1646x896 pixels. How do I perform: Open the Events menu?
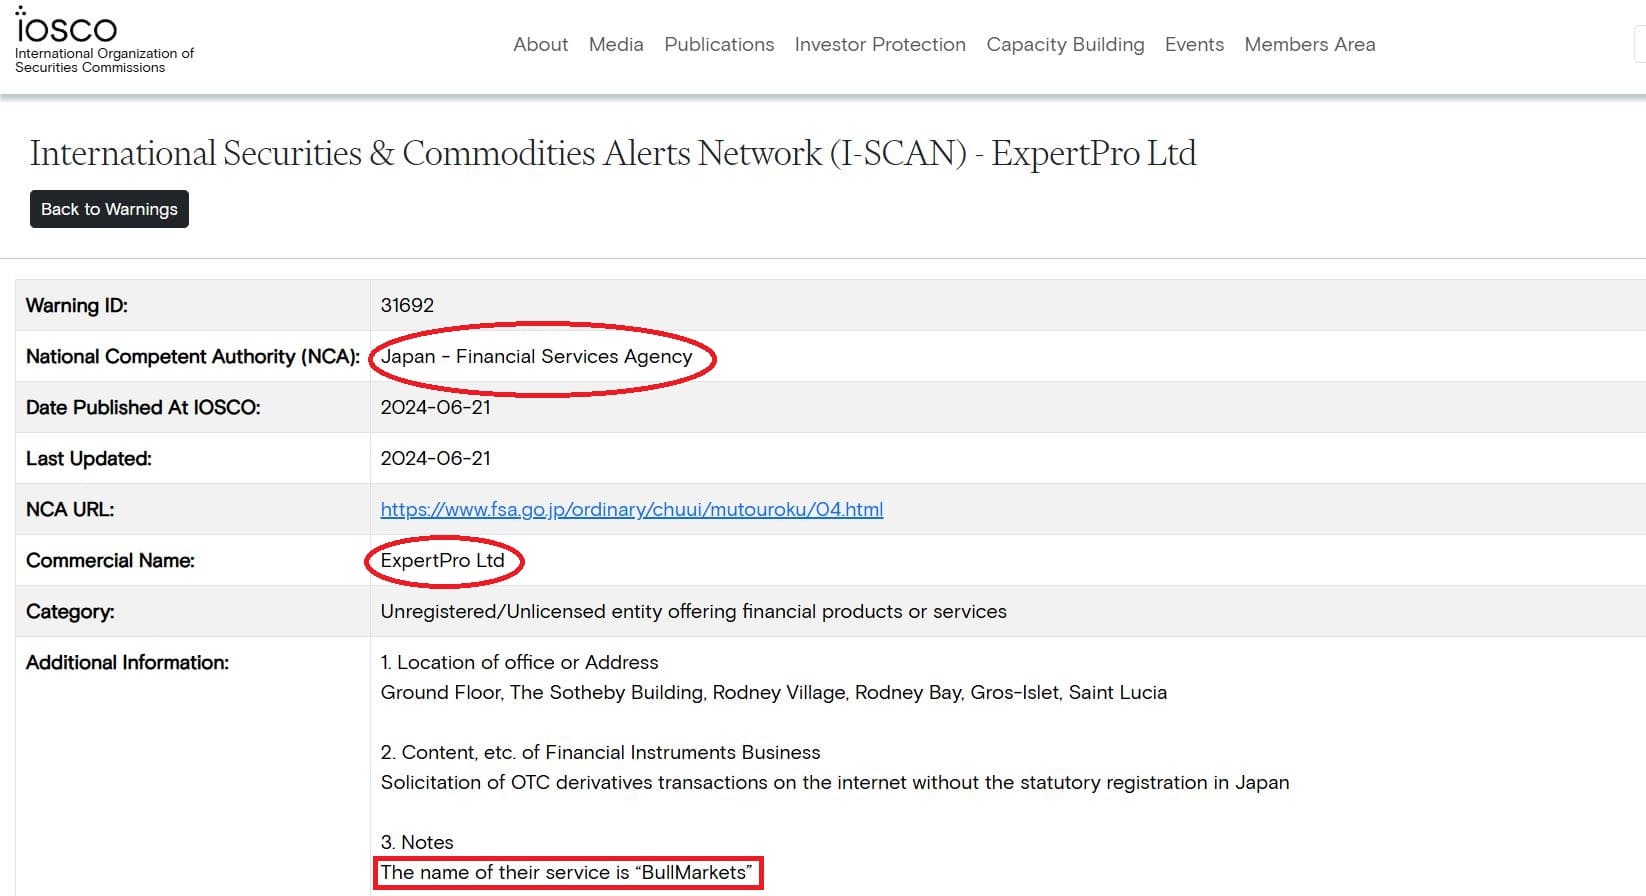click(1194, 45)
